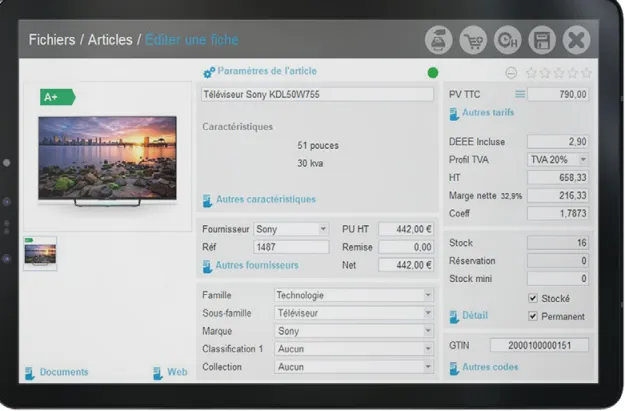The image size is (625, 411).
Task: Expand the Marque Sony dropdown
Action: (428, 331)
